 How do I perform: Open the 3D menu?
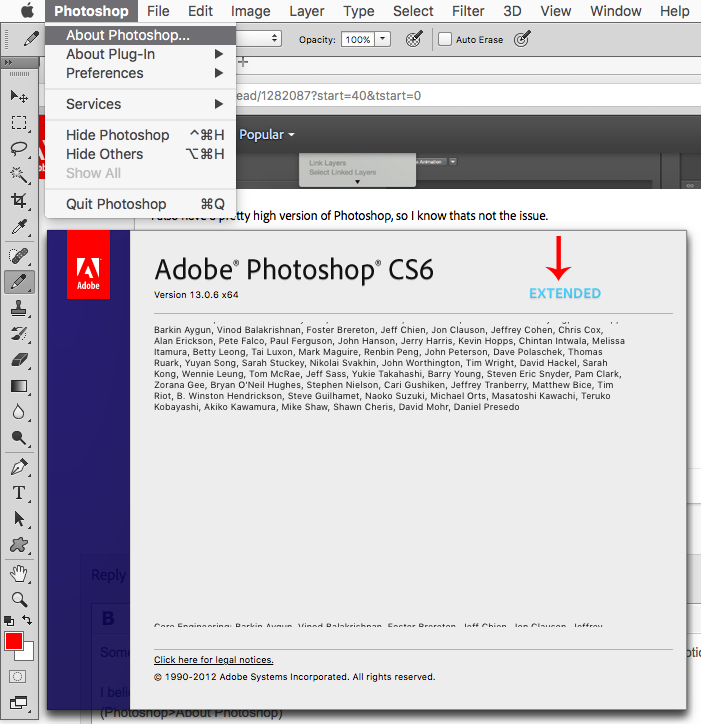[x=512, y=11]
